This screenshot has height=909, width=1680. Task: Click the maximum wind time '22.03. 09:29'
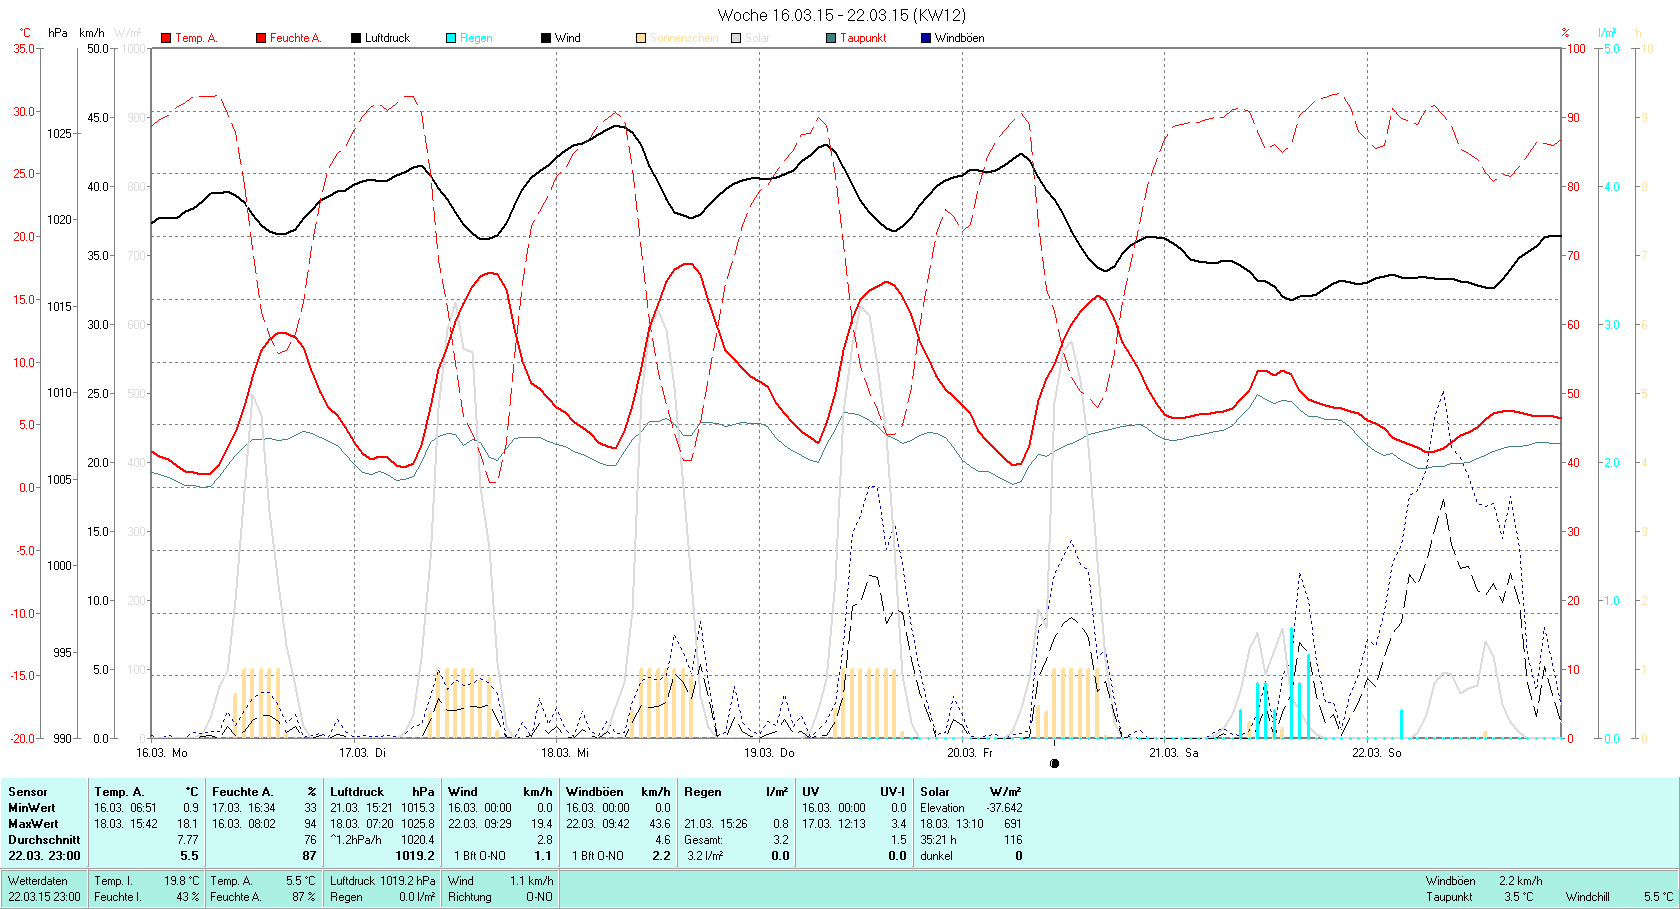click(479, 824)
